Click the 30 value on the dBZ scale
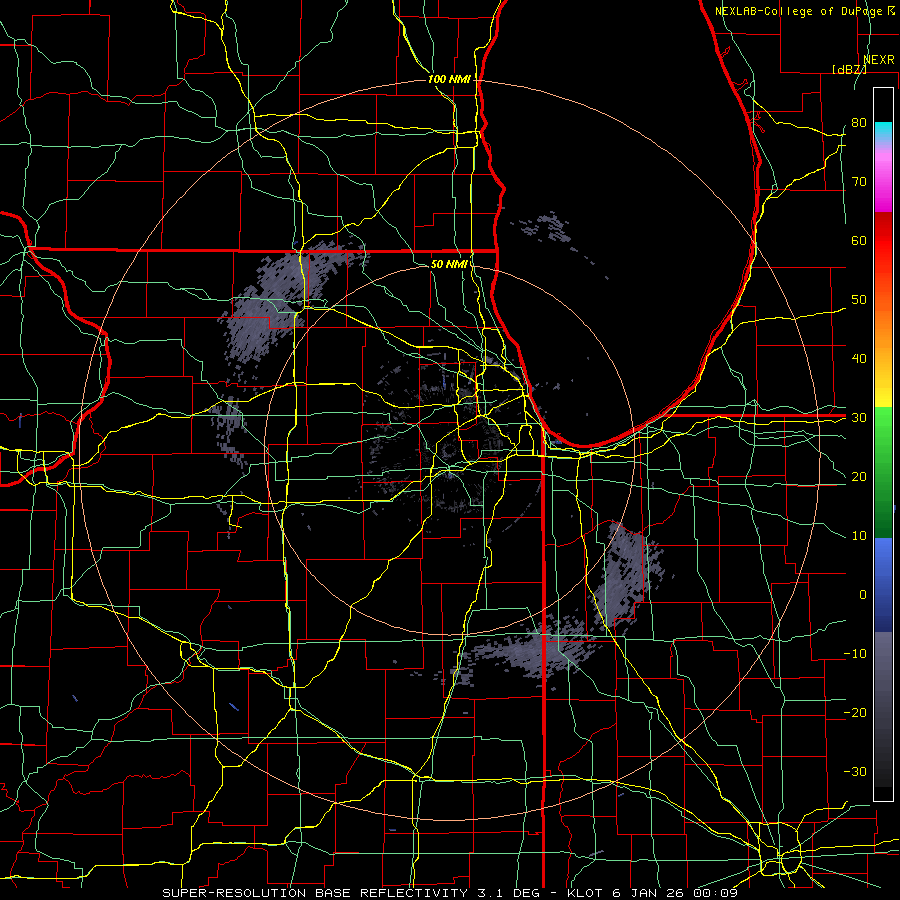The height and width of the screenshot is (900, 900). pyautogui.click(x=859, y=418)
